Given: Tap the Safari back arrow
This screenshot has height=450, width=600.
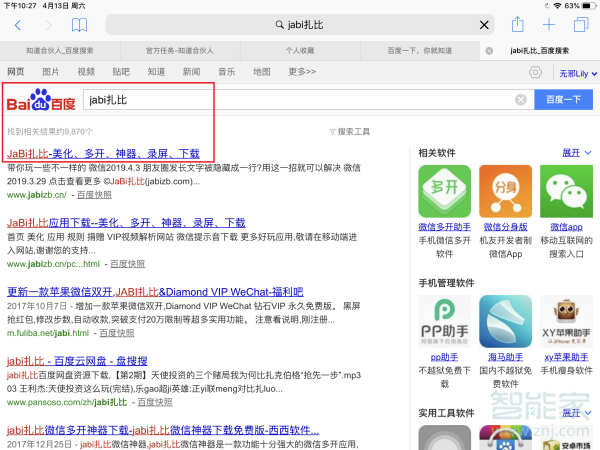Looking at the screenshot, I should [18, 25].
